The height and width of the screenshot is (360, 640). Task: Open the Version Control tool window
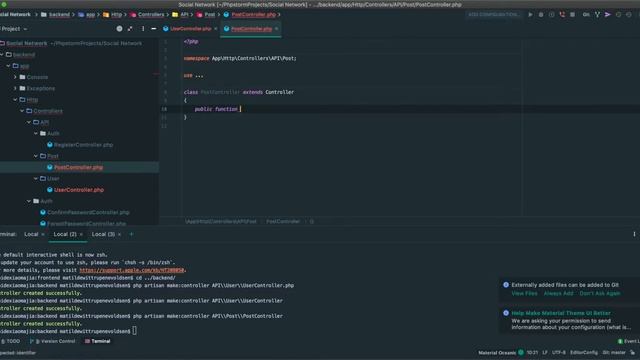tap(53, 341)
